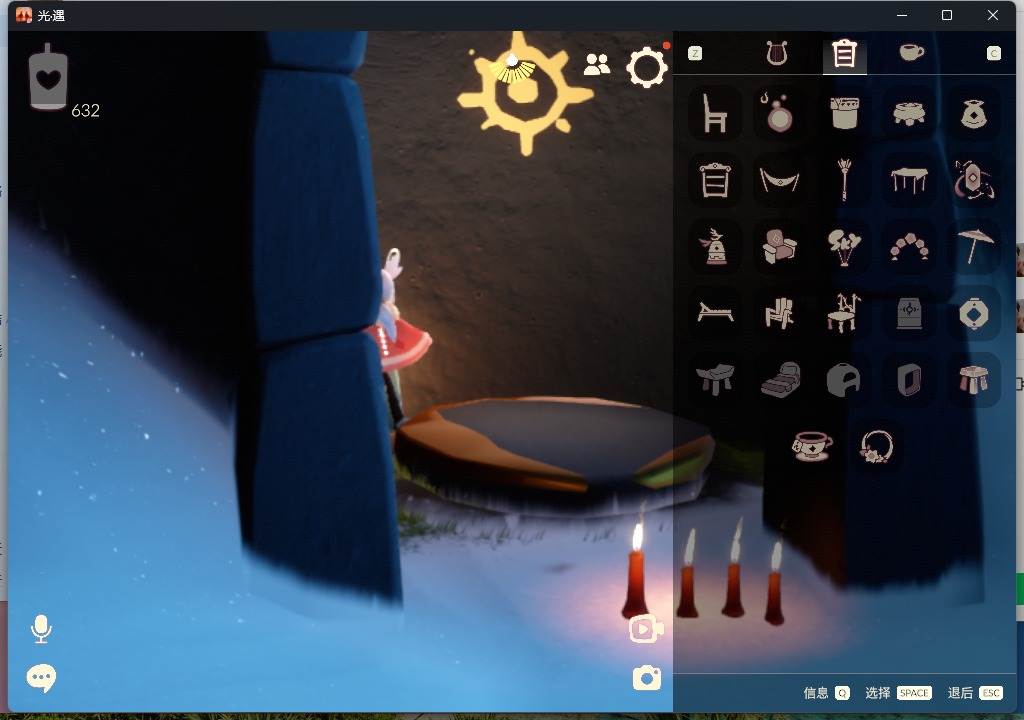
Task: Choose the cushioned armchair prop
Action: click(x=778, y=246)
